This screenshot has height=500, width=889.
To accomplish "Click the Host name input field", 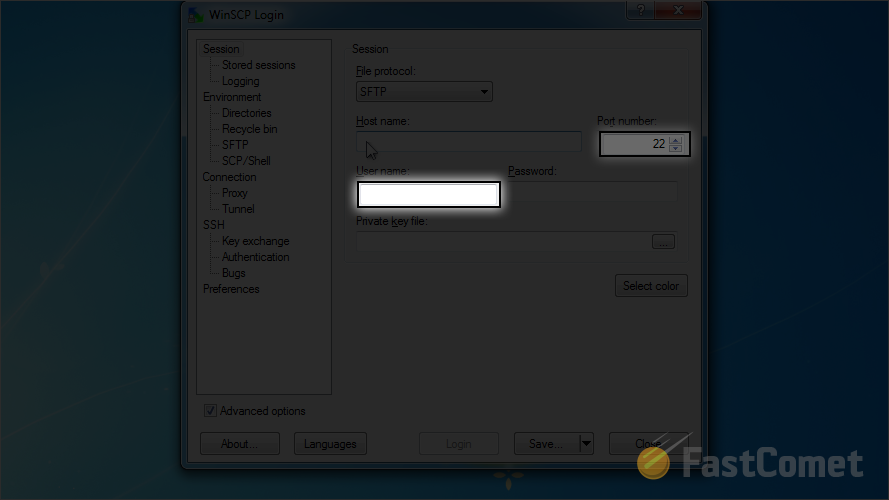I will (x=469, y=142).
